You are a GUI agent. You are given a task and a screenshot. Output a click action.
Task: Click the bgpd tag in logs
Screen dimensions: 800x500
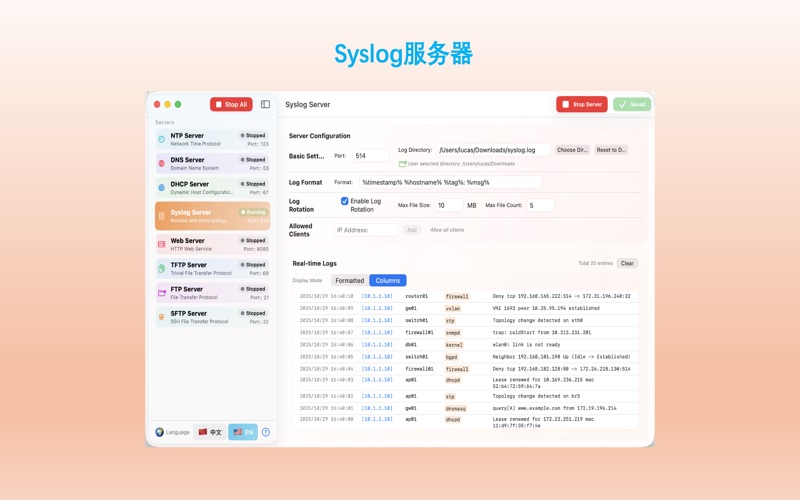452,357
